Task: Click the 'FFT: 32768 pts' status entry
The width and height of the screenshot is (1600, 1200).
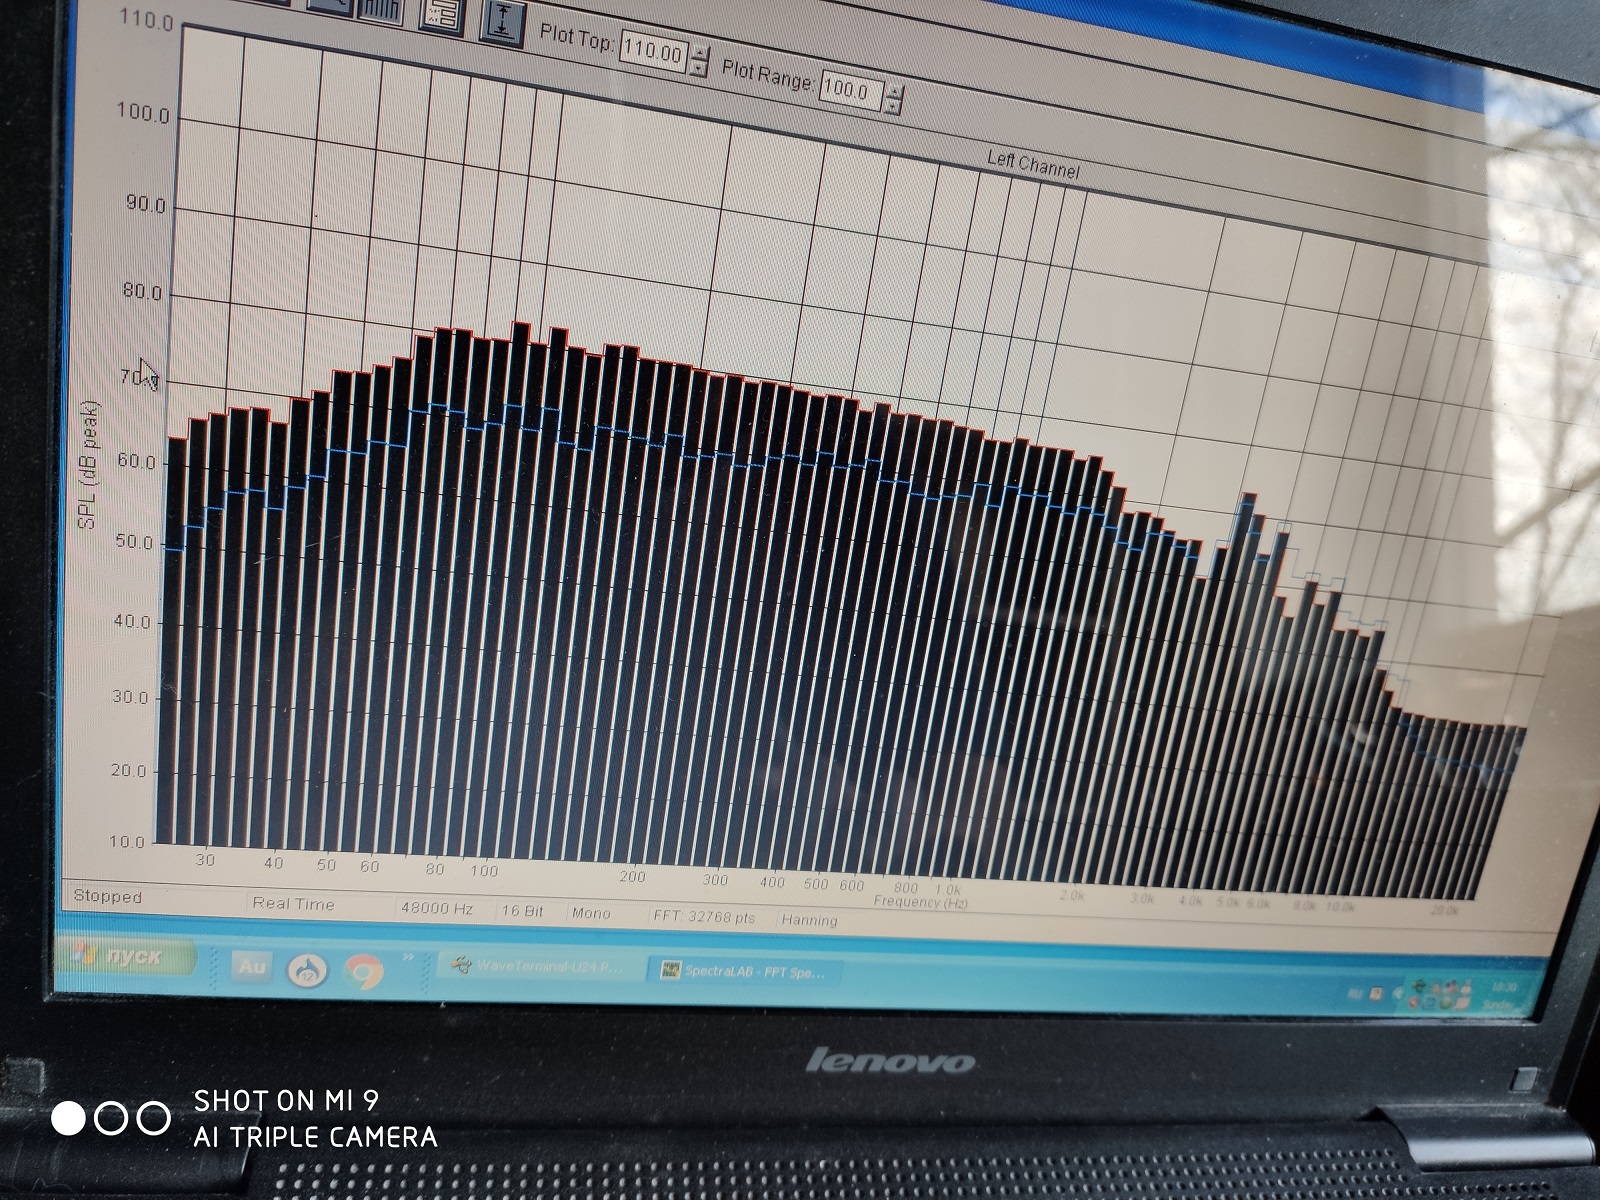Action: [704, 916]
